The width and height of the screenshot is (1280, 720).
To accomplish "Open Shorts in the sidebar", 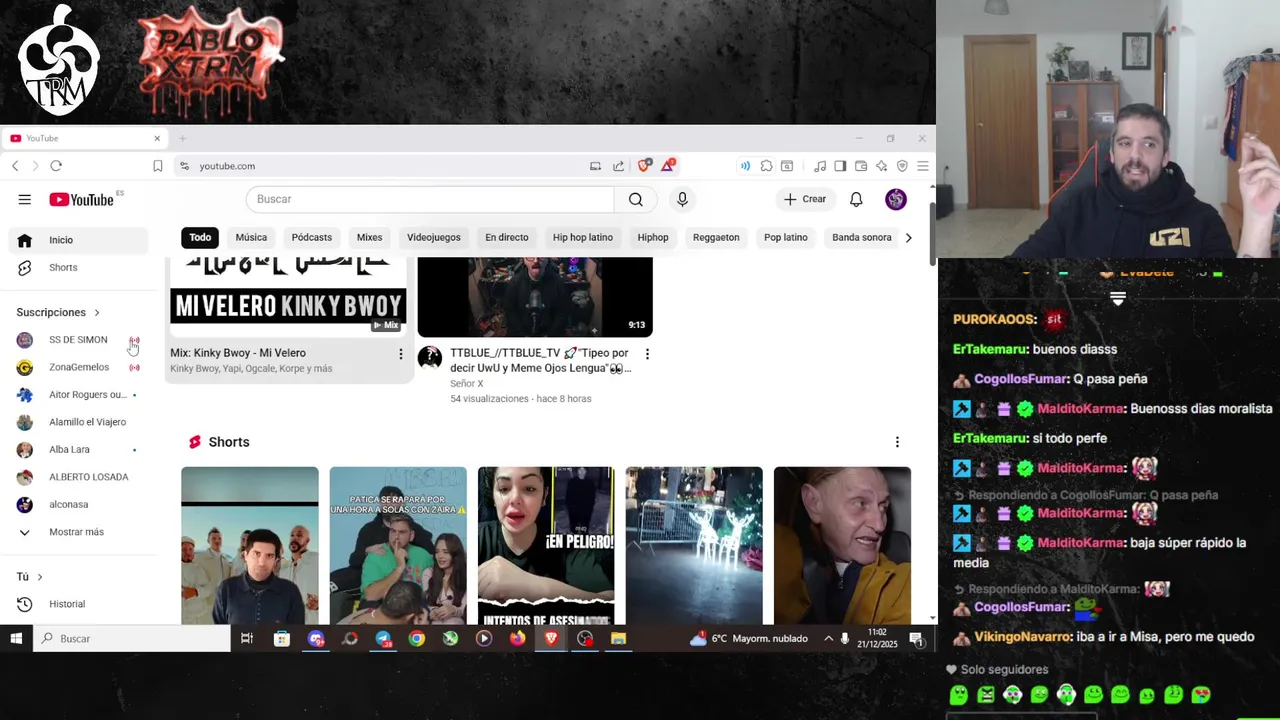I will click(x=78, y=268).
